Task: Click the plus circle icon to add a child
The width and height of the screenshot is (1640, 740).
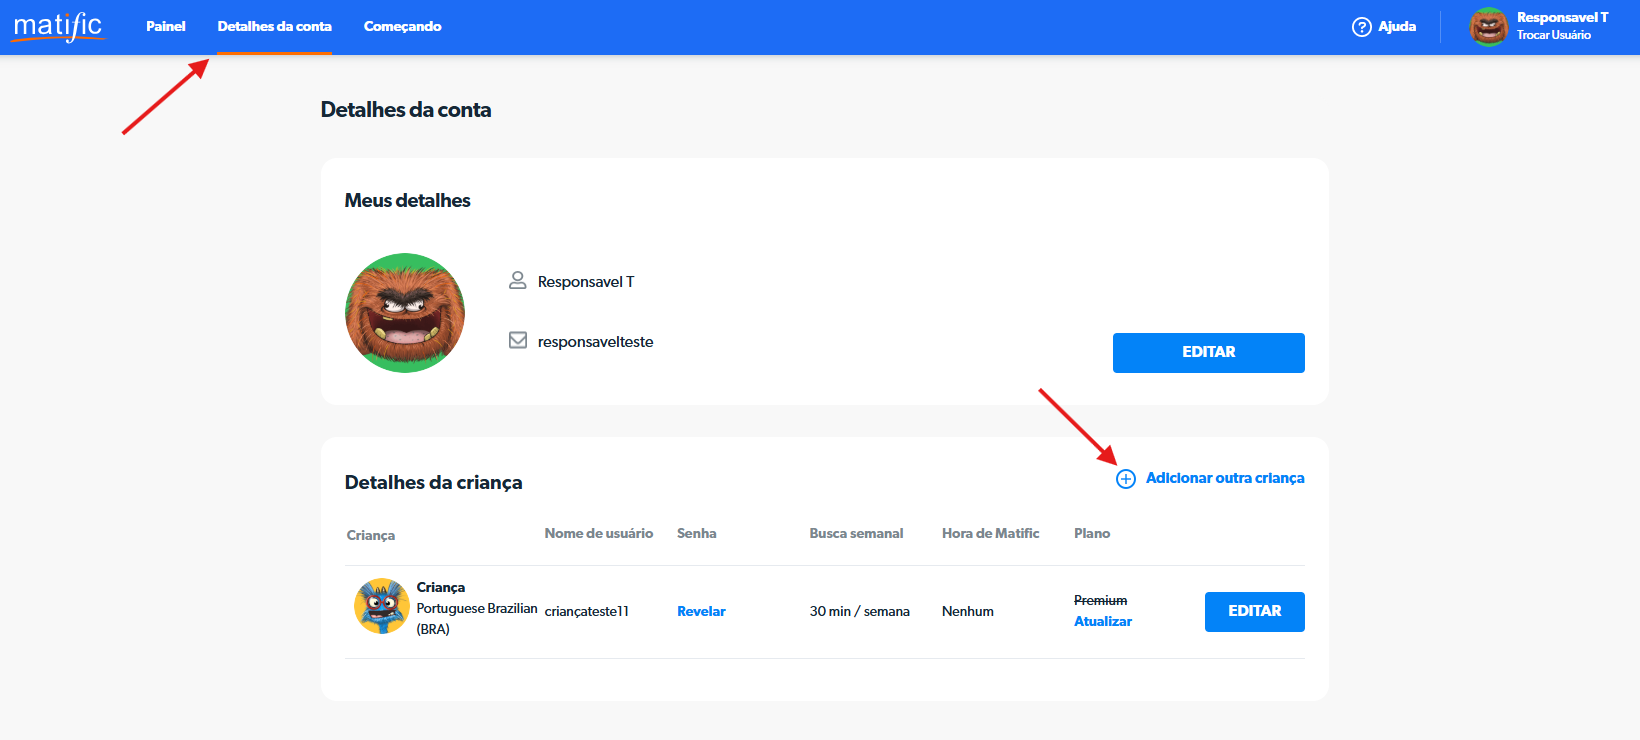Action: 1126,479
